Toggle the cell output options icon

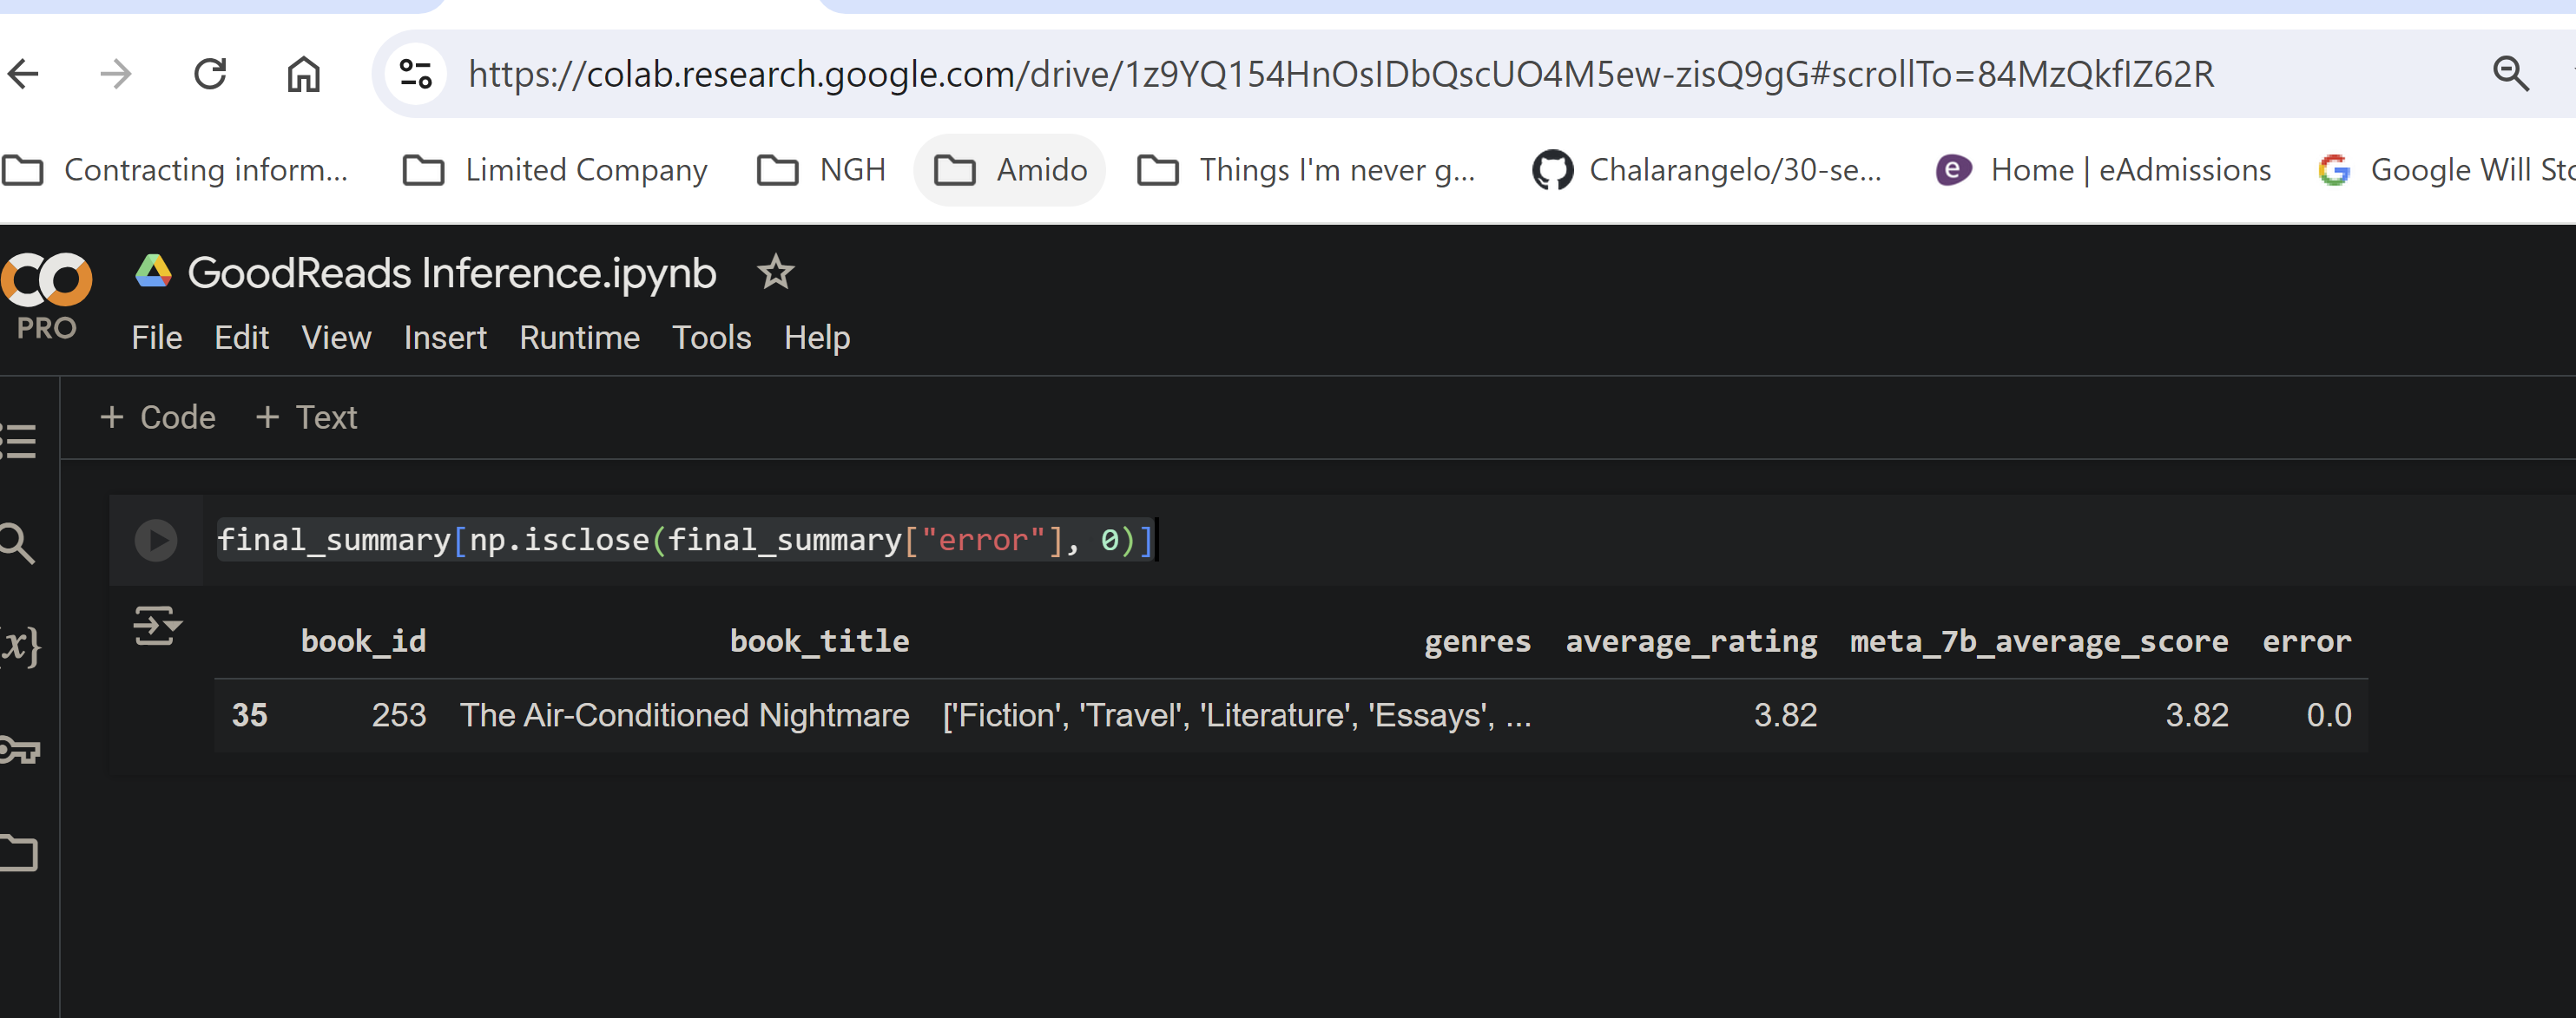coord(156,626)
